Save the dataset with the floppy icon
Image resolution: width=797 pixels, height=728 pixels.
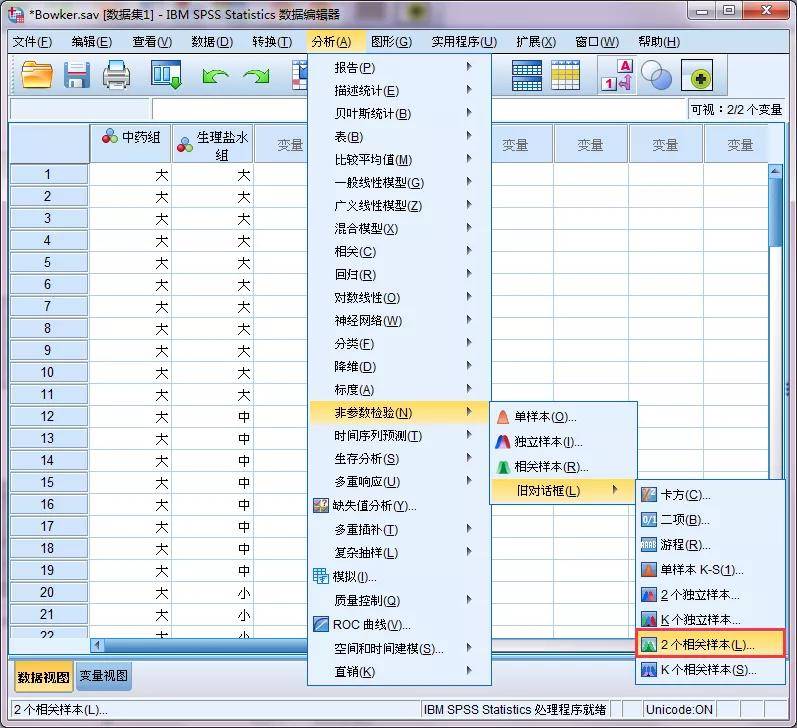click(x=77, y=75)
